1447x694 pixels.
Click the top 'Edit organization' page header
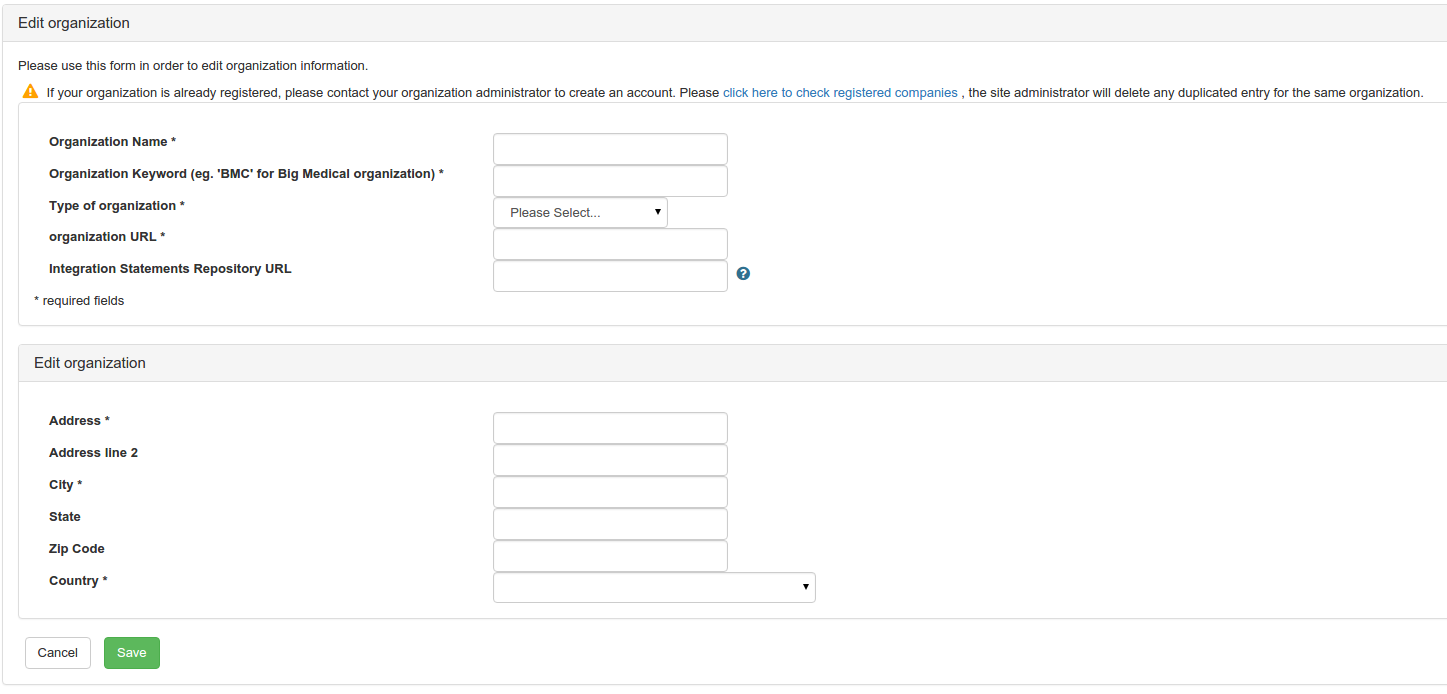[x=74, y=23]
